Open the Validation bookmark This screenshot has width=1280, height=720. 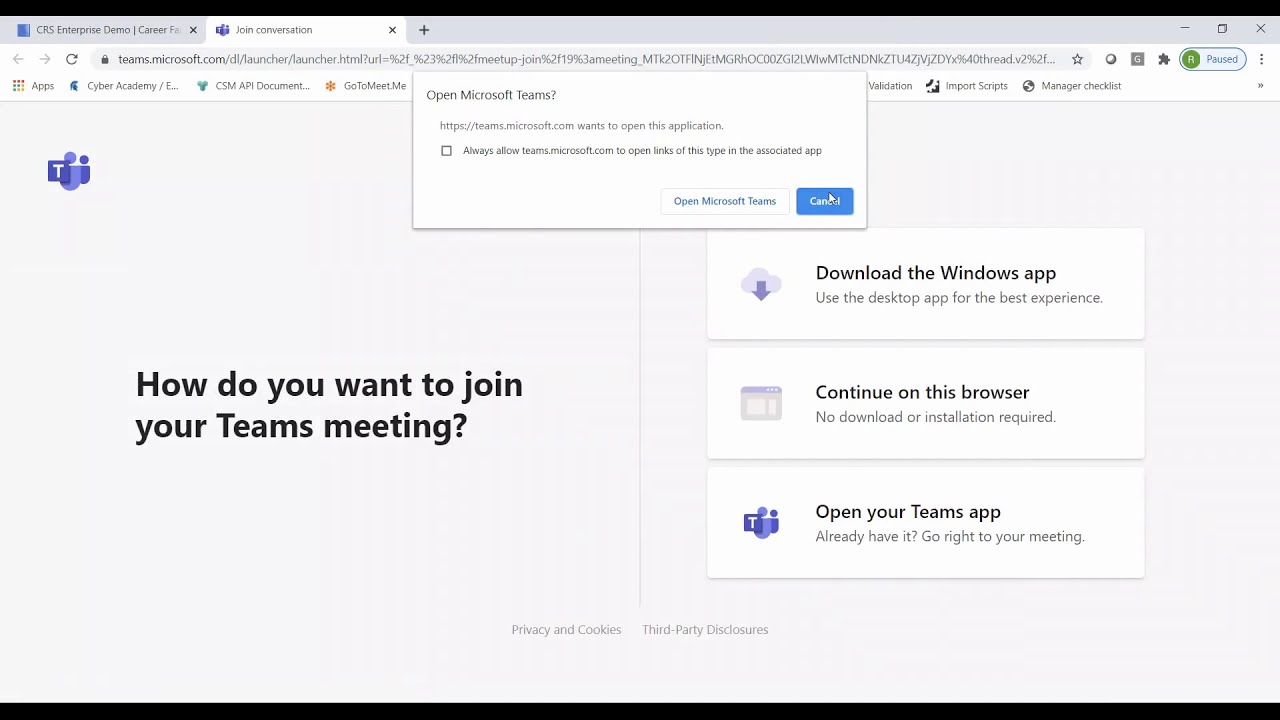[890, 86]
